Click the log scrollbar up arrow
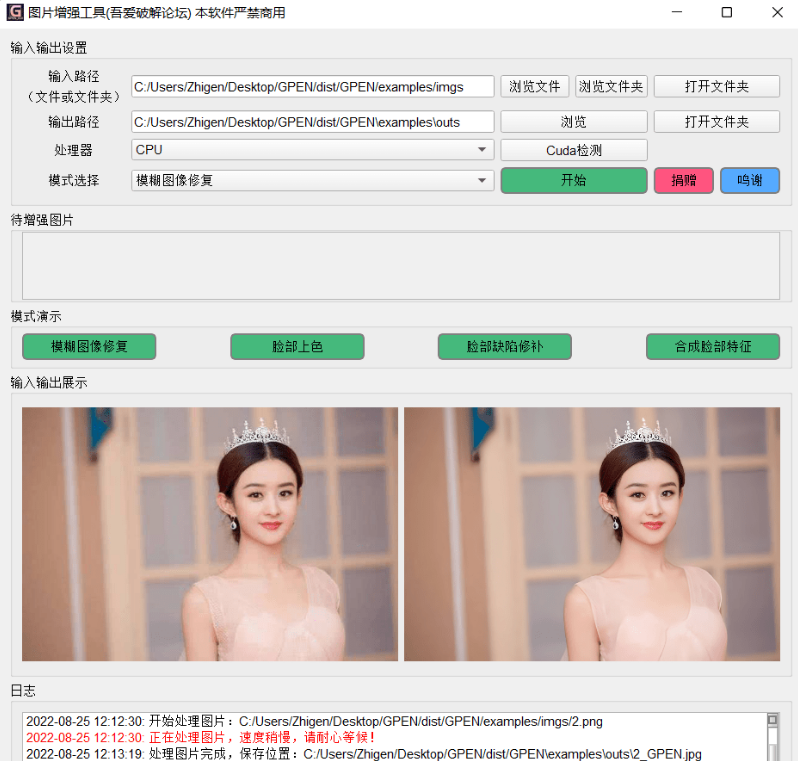This screenshot has width=798, height=761. tap(773, 719)
